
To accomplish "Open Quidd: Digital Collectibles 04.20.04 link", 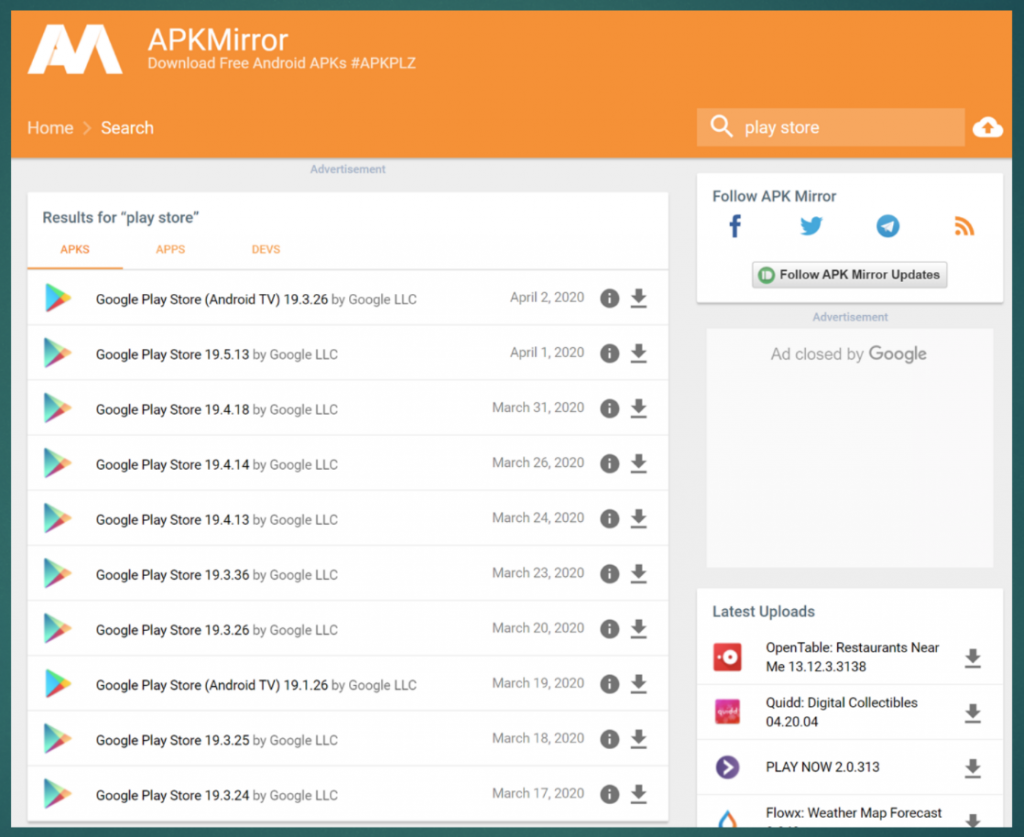I will pos(841,712).
